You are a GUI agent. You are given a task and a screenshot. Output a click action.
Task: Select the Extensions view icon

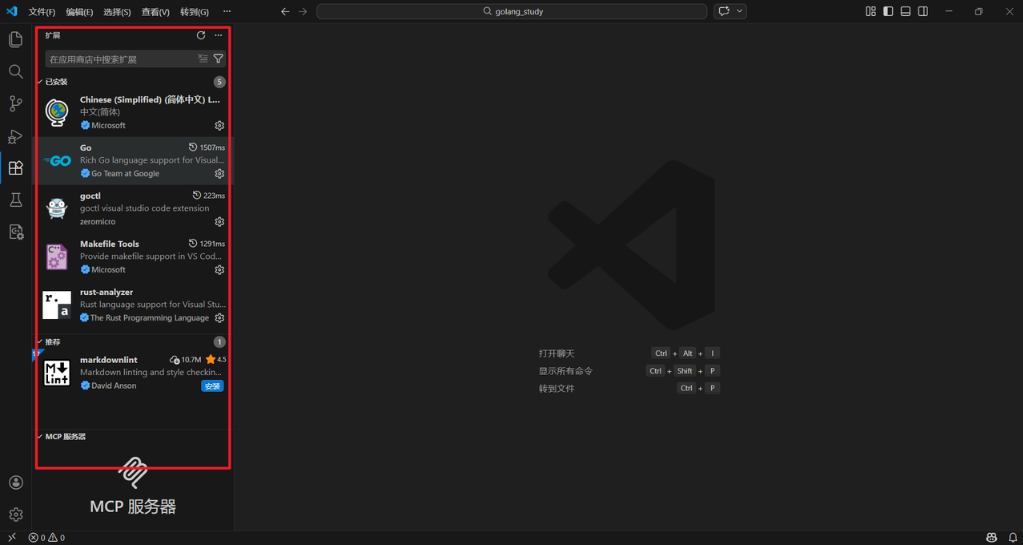coord(16,168)
